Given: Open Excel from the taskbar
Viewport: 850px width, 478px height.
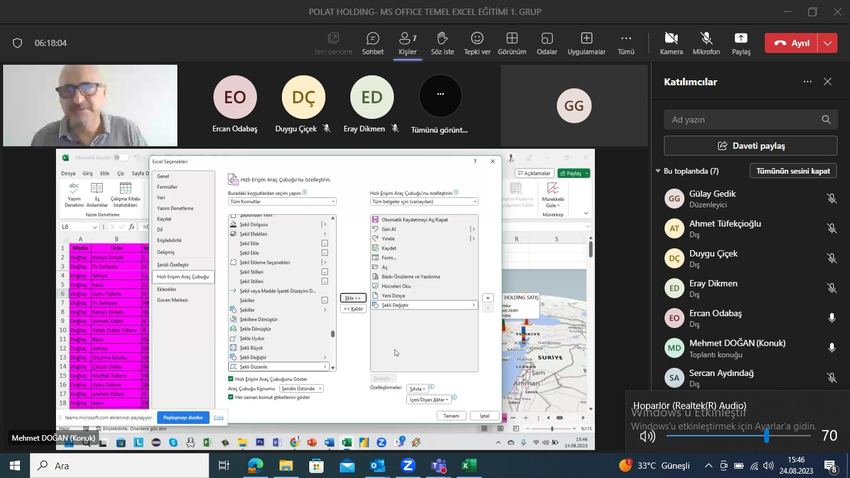Looking at the screenshot, I should [x=469, y=465].
